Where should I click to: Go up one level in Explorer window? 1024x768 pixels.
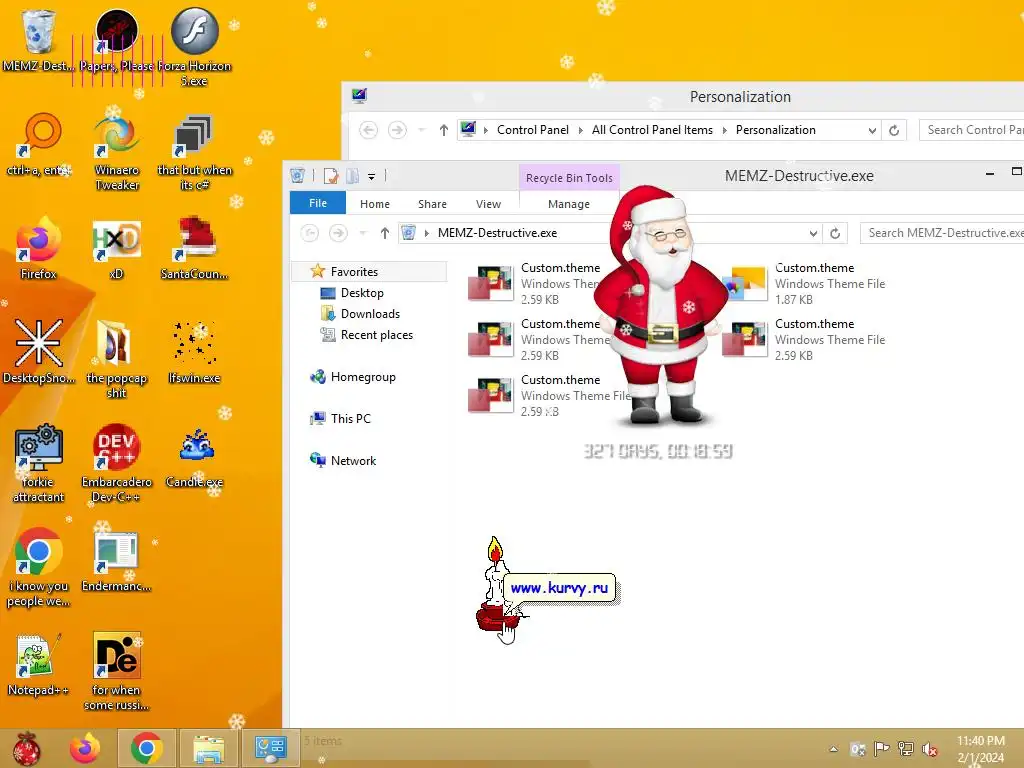click(x=385, y=233)
